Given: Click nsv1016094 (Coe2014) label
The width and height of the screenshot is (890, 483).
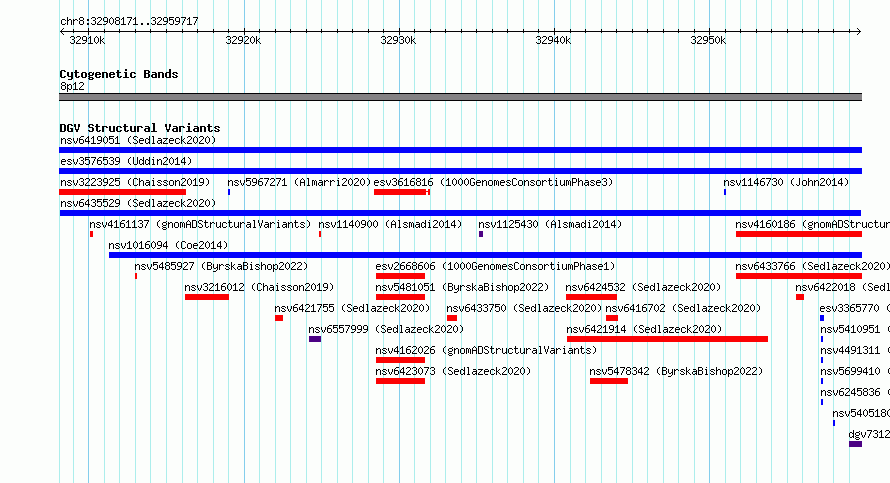Looking at the screenshot, I should point(168,245).
